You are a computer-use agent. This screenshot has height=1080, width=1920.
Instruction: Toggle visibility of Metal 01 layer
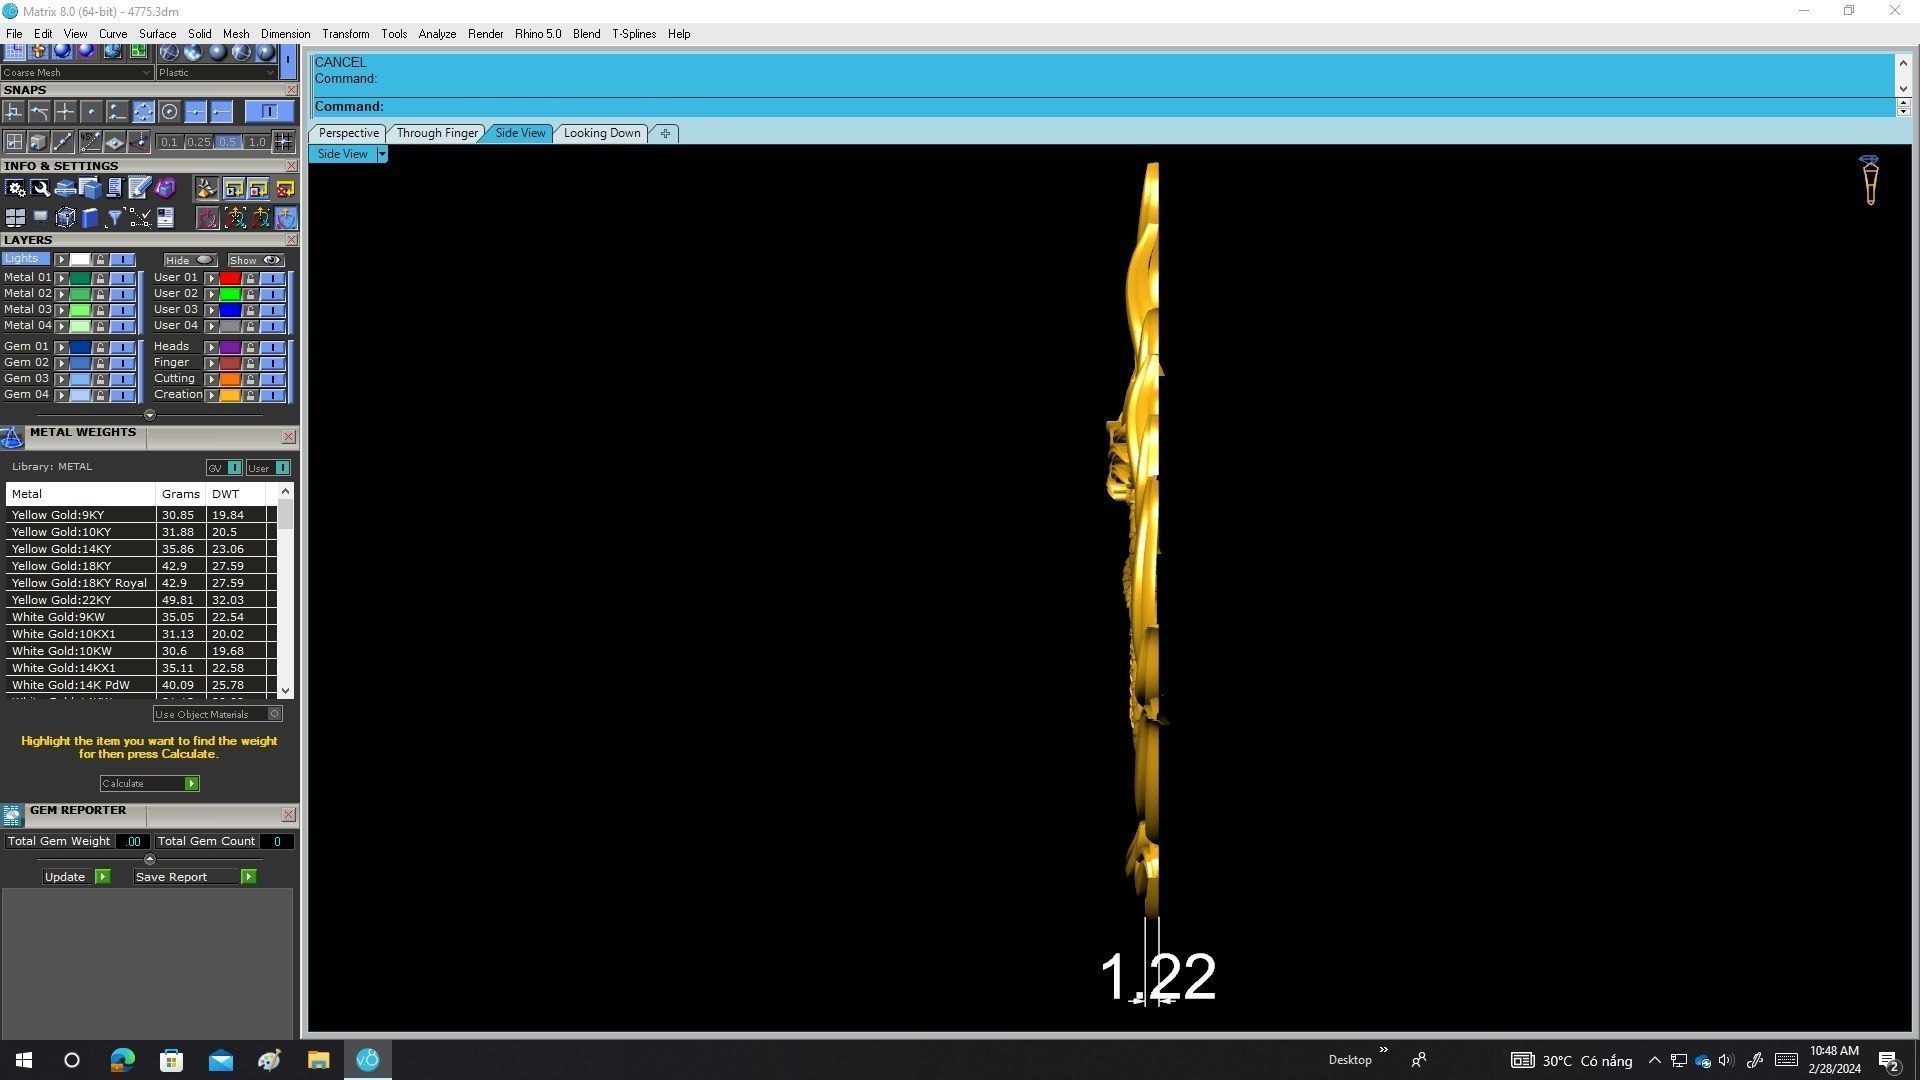coord(122,278)
